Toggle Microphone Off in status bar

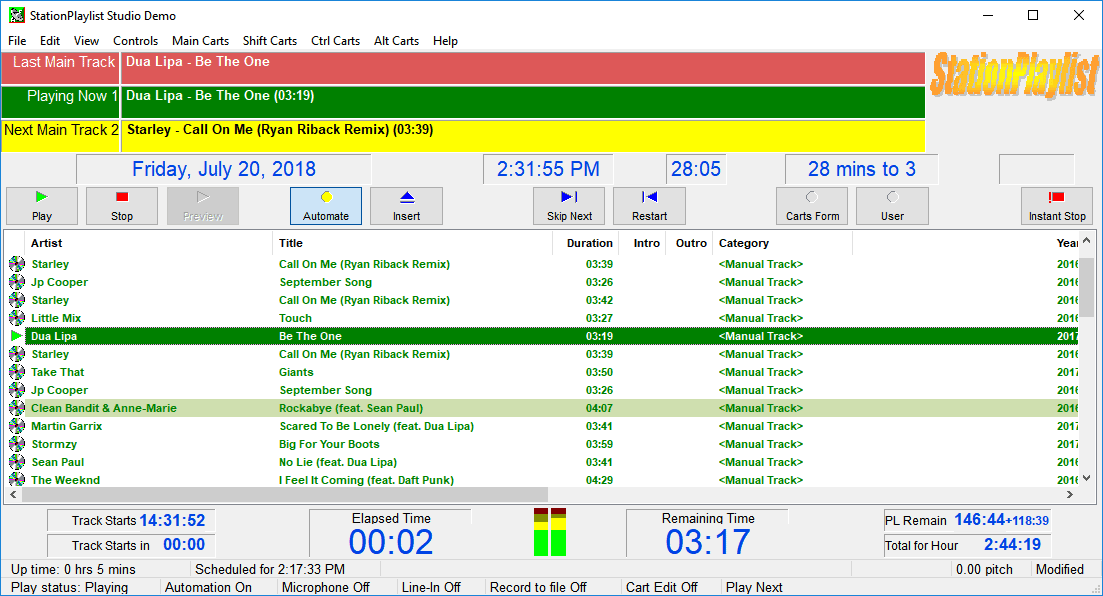(325, 588)
